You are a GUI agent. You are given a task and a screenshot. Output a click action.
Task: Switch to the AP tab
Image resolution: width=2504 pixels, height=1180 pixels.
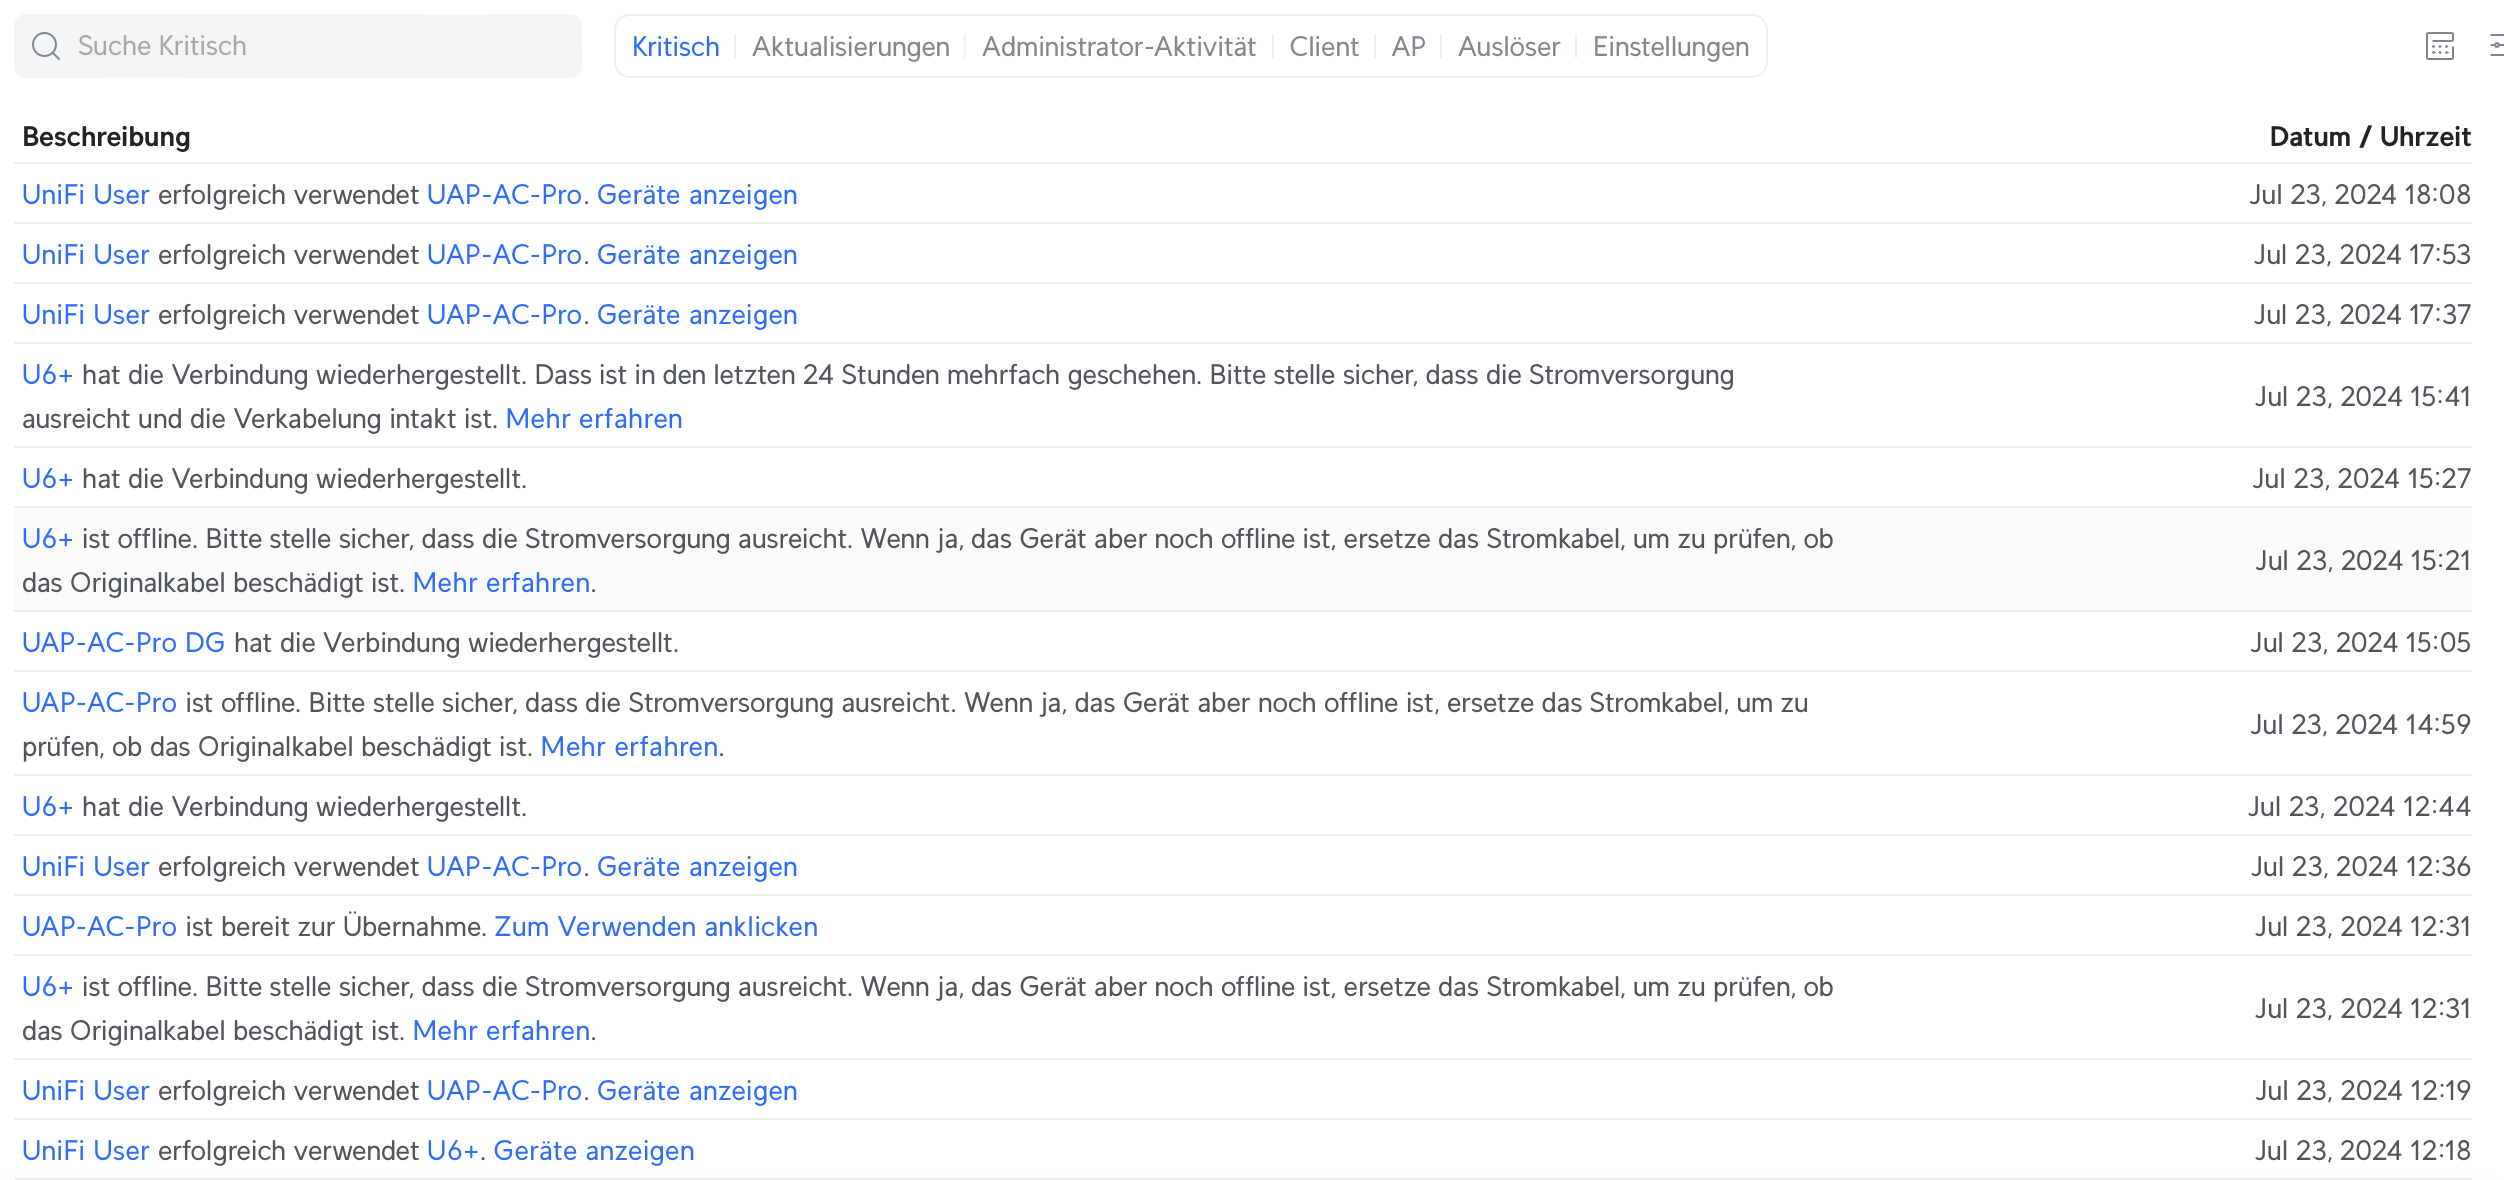tap(1407, 47)
